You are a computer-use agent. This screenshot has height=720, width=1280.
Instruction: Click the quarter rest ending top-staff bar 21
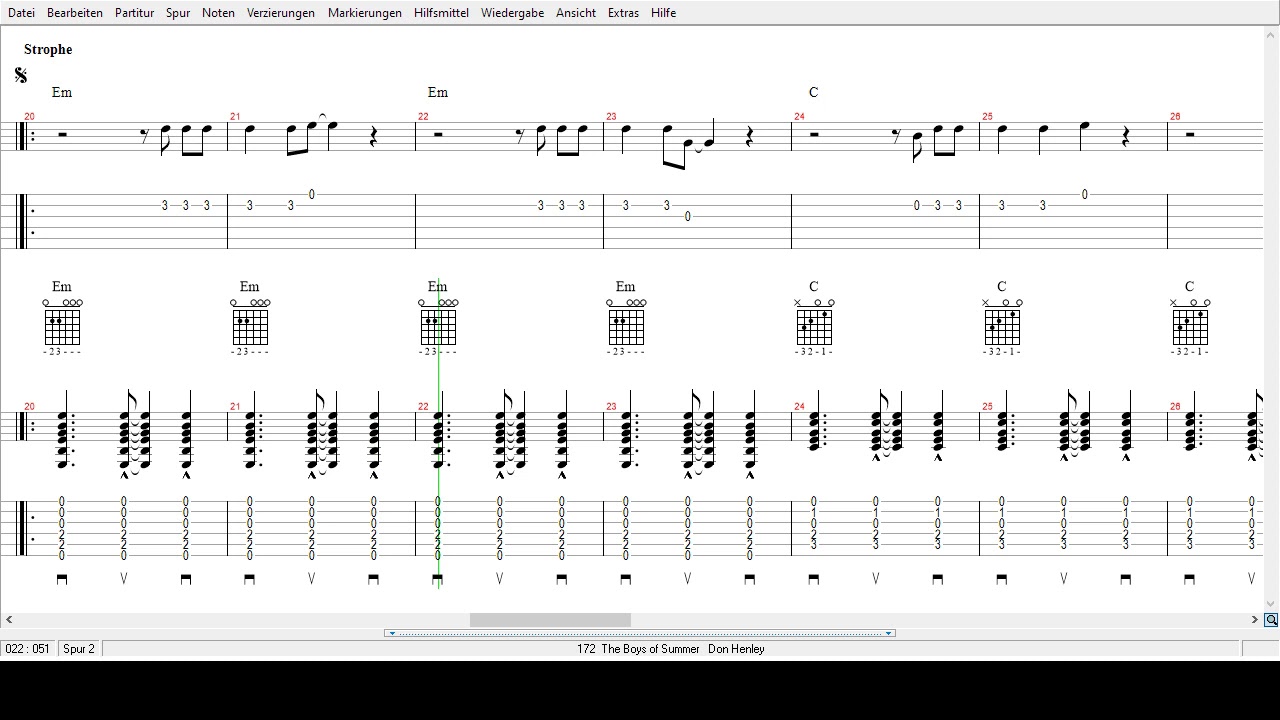click(374, 138)
